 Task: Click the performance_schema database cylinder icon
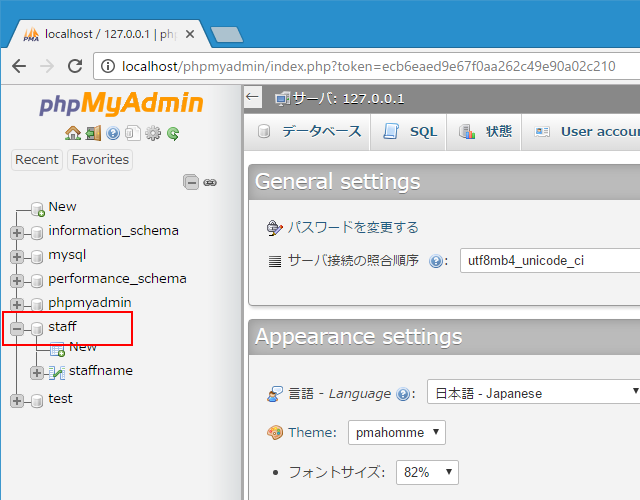click(x=37, y=281)
